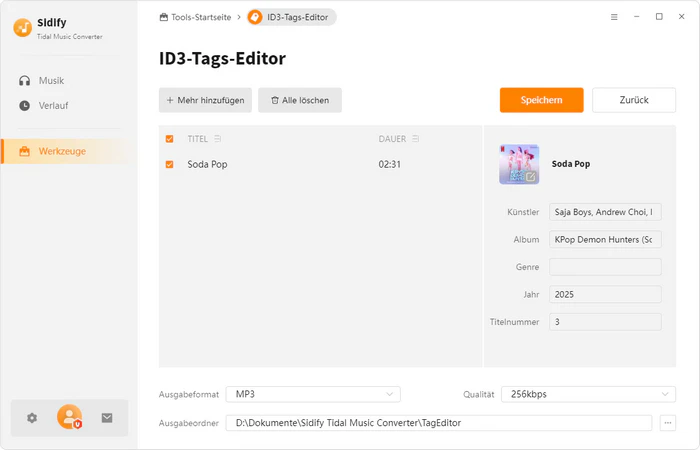Sort by the DAUER column icon
This screenshot has height=450, width=700.
416,139
